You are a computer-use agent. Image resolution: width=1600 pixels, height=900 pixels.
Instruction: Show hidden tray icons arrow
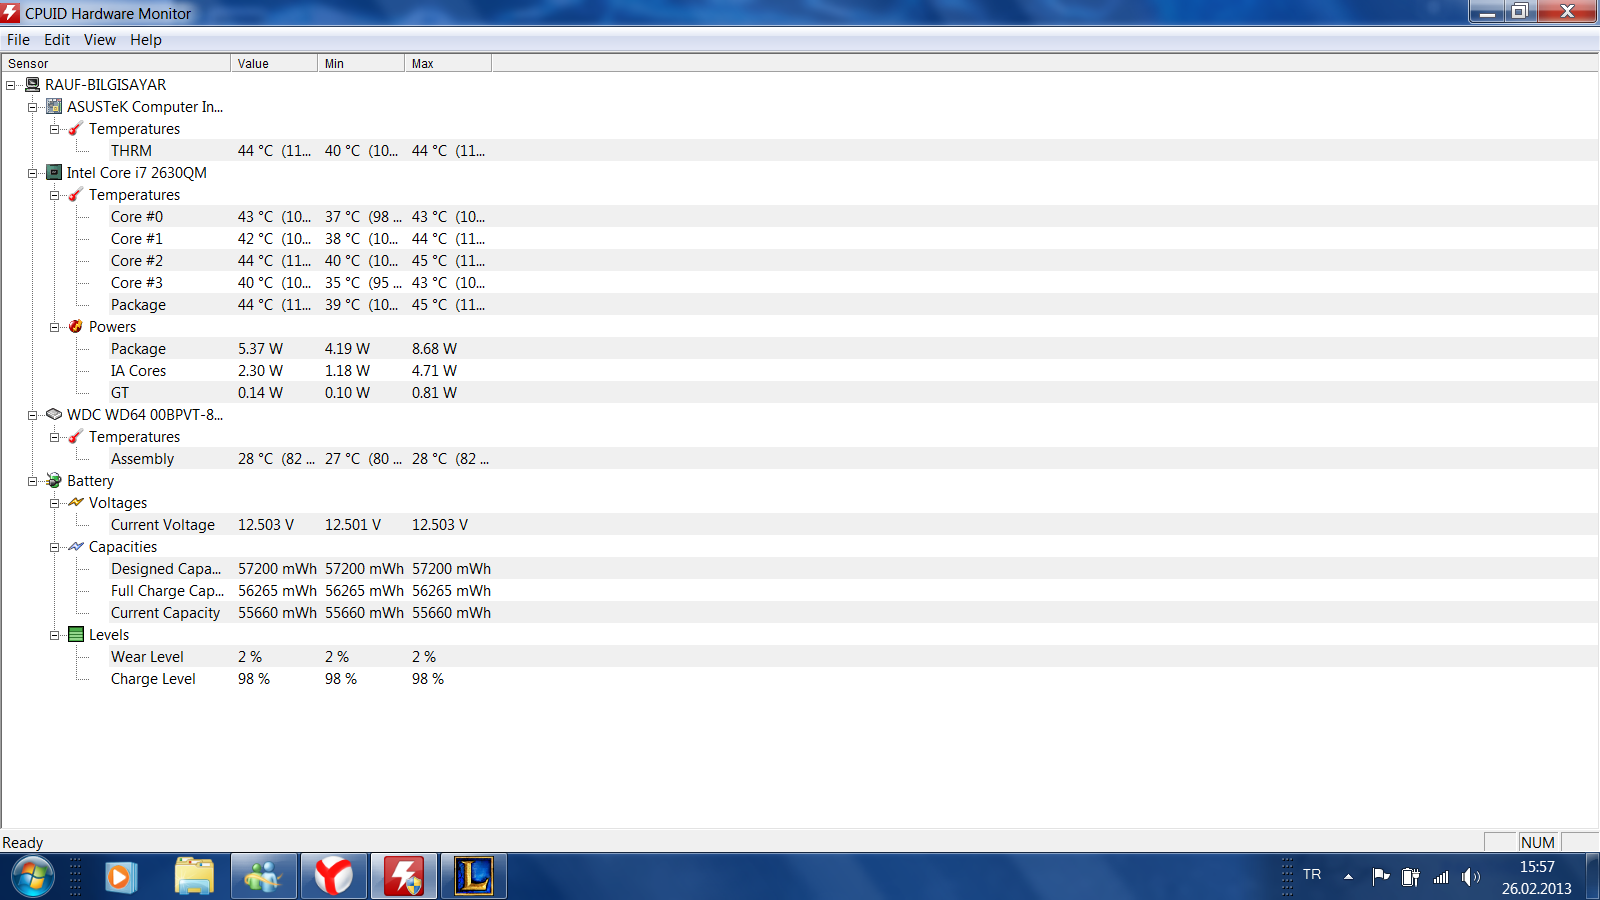[1348, 877]
